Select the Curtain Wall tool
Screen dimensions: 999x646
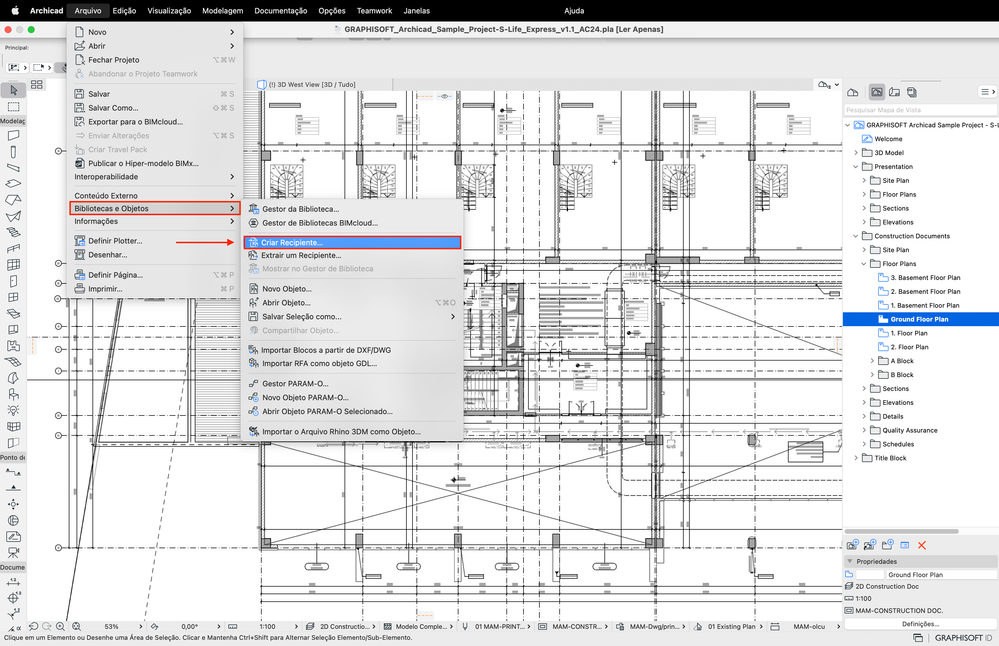point(13,264)
